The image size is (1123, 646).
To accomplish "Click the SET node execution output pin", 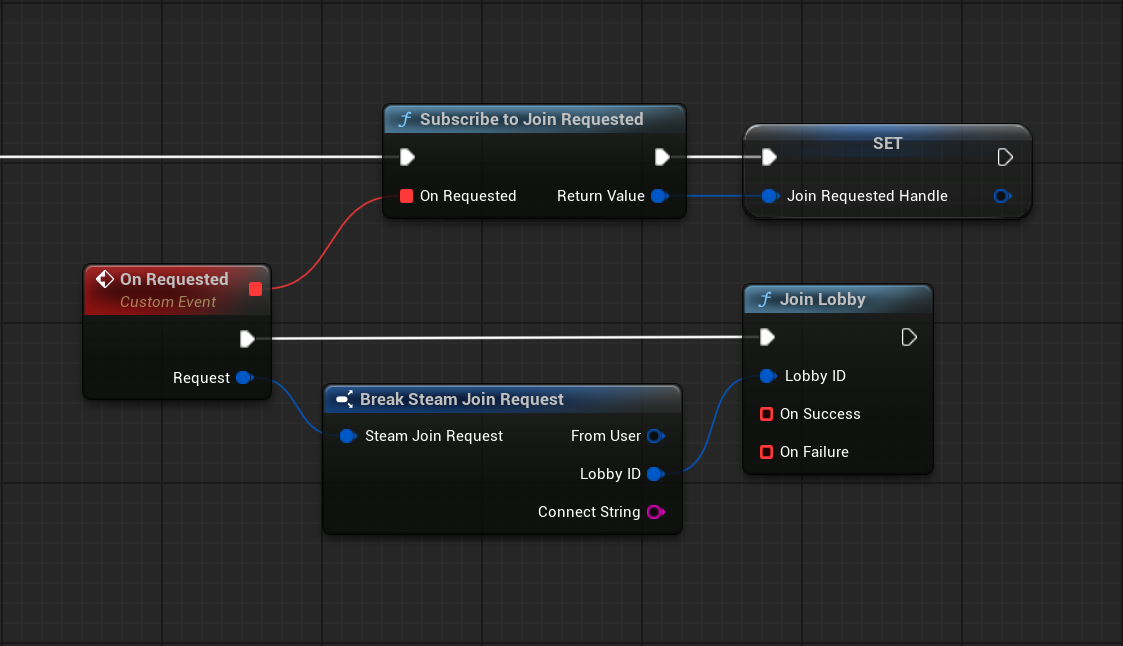I will [1005, 157].
